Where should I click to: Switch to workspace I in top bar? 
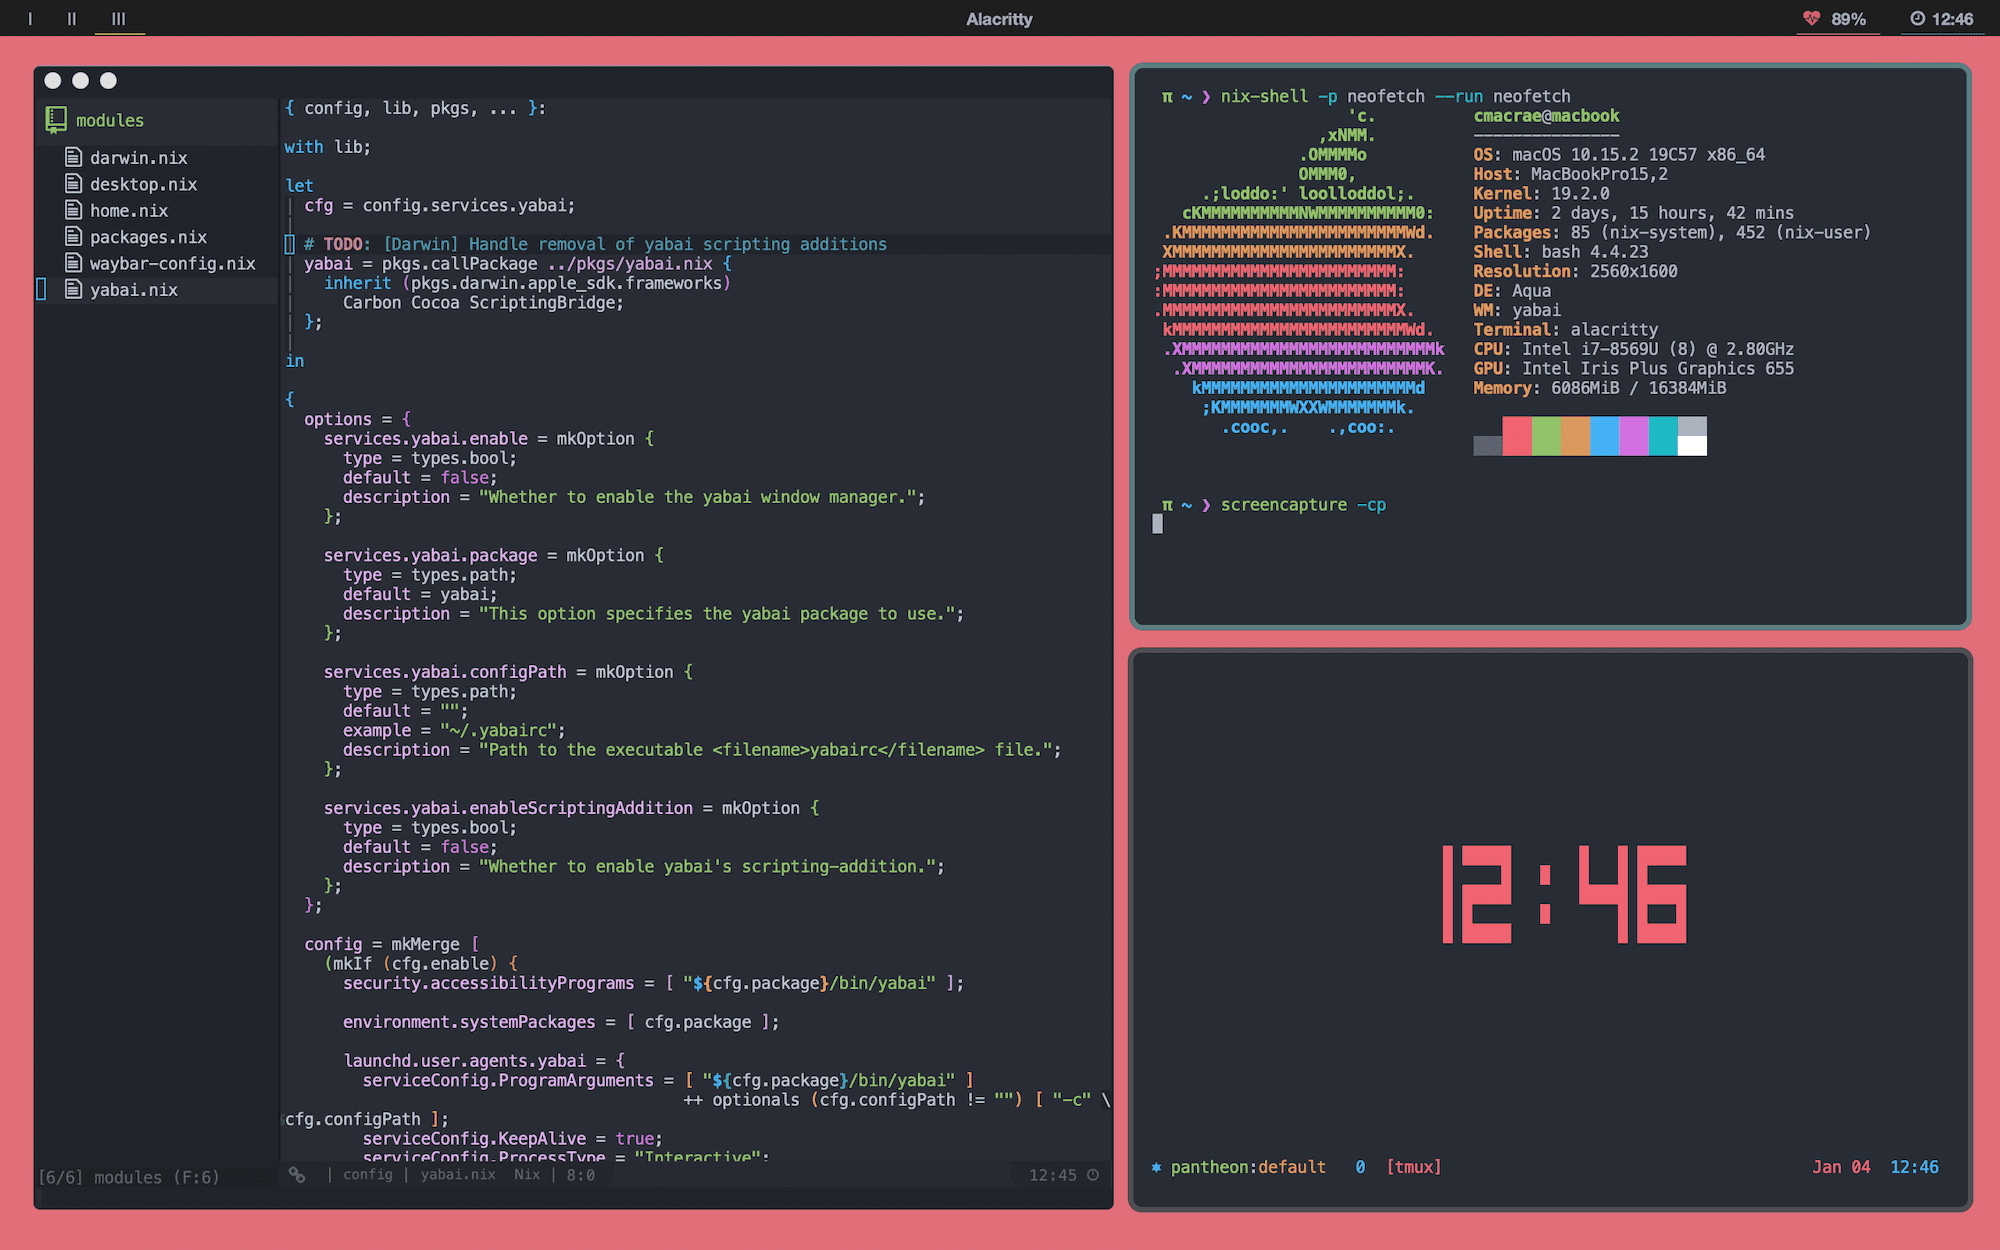(30, 19)
